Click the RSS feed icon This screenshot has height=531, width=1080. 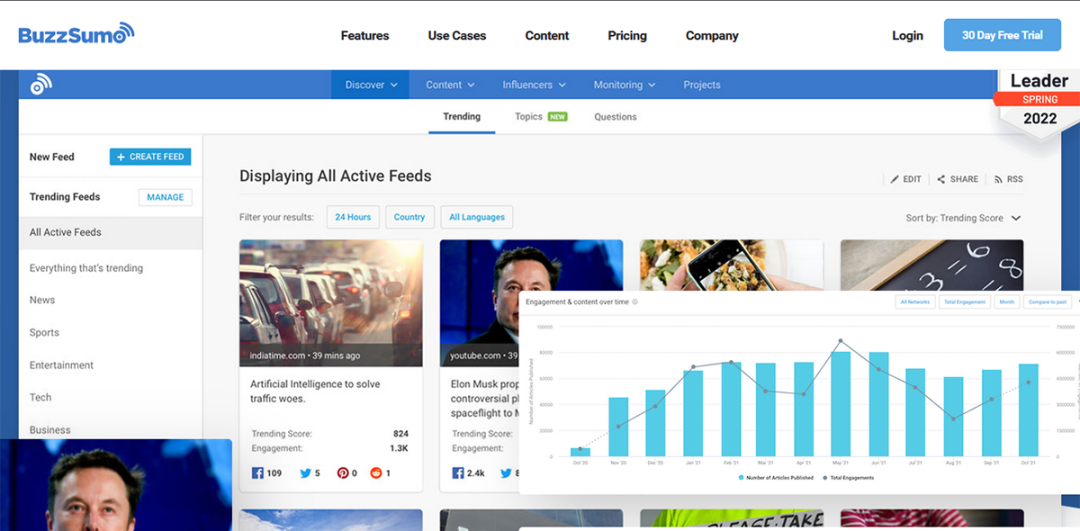click(998, 179)
